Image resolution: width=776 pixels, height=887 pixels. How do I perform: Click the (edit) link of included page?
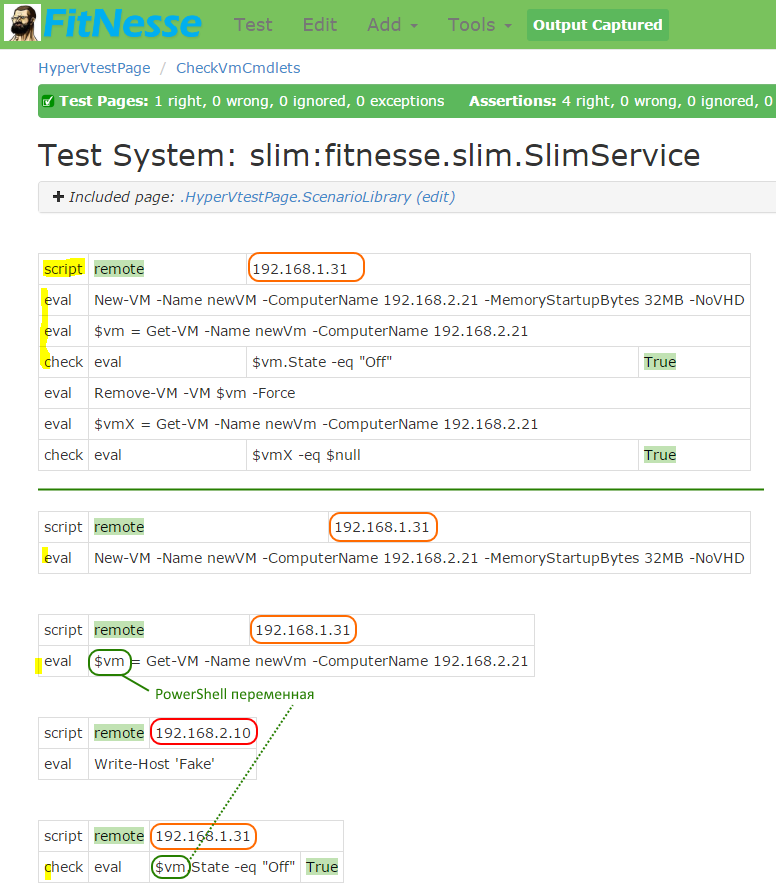[436, 197]
